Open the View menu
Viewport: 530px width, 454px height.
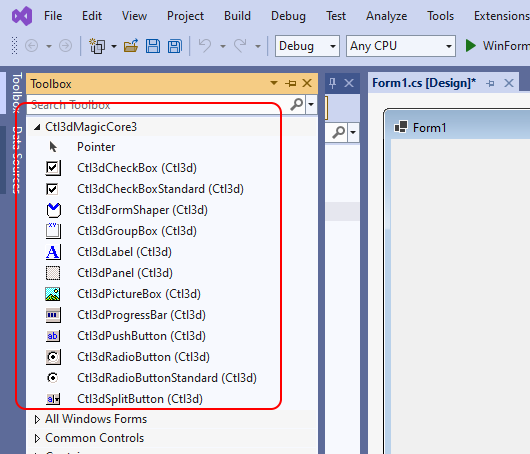134,16
